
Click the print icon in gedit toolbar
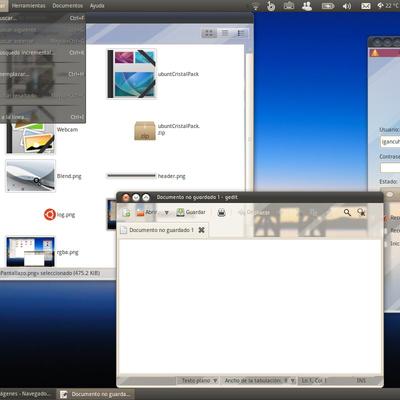pyautogui.click(x=221, y=213)
